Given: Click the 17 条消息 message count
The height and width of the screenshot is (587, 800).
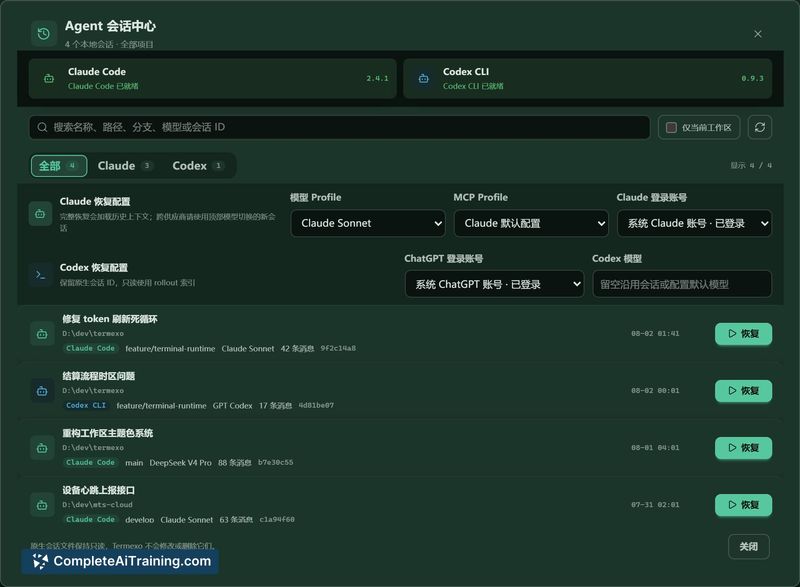Looking at the screenshot, I should (275, 405).
